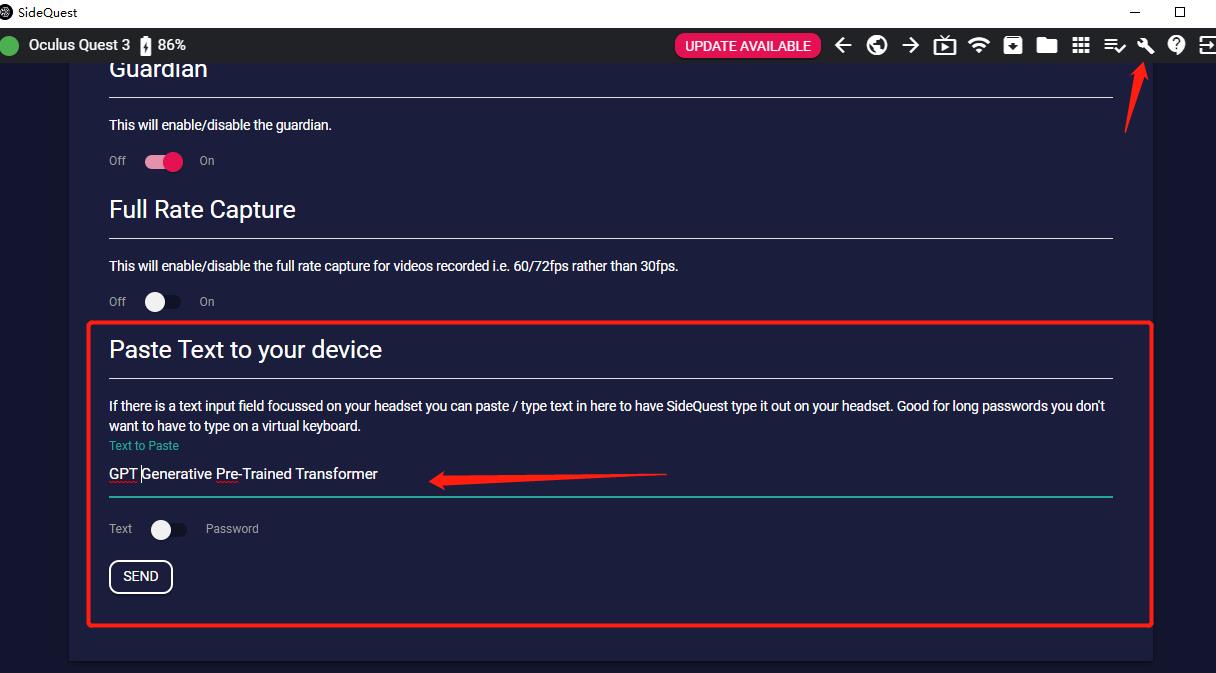Image resolution: width=1216 pixels, height=673 pixels.
Task: Switch the Text/Password toggle to Password
Action: tap(167, 529)
